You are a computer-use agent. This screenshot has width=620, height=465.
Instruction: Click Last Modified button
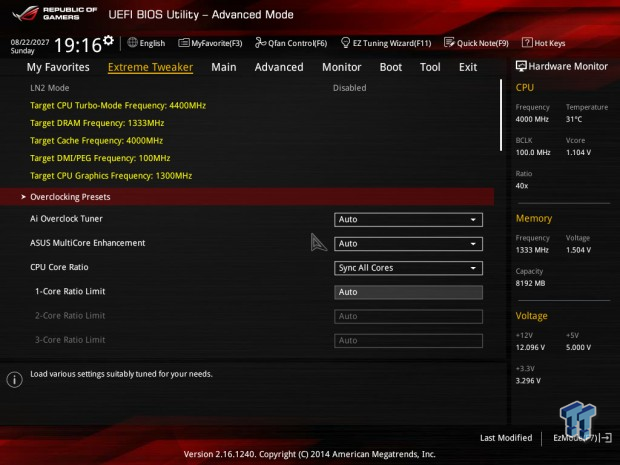pos(506,438)
